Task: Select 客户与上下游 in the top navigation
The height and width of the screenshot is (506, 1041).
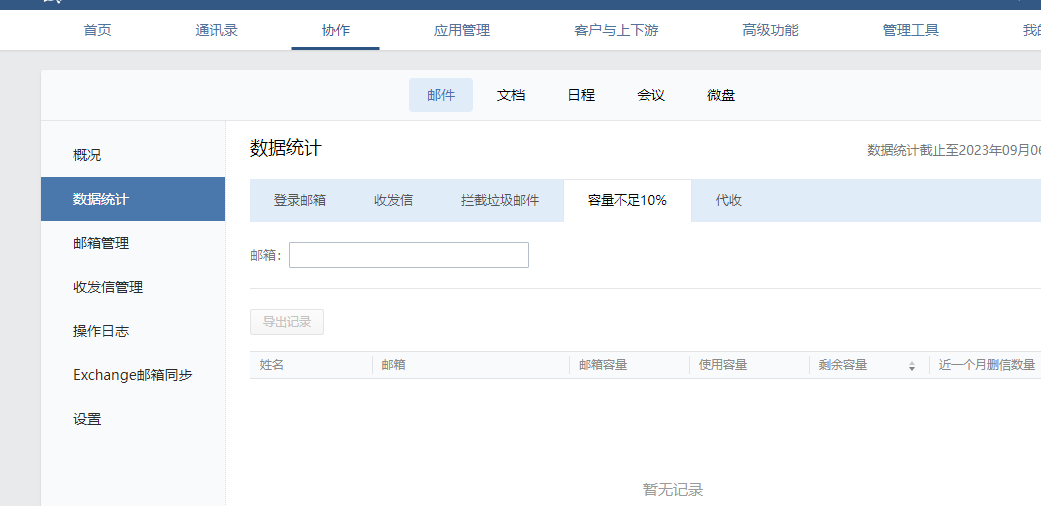Action: coord(616,30)
